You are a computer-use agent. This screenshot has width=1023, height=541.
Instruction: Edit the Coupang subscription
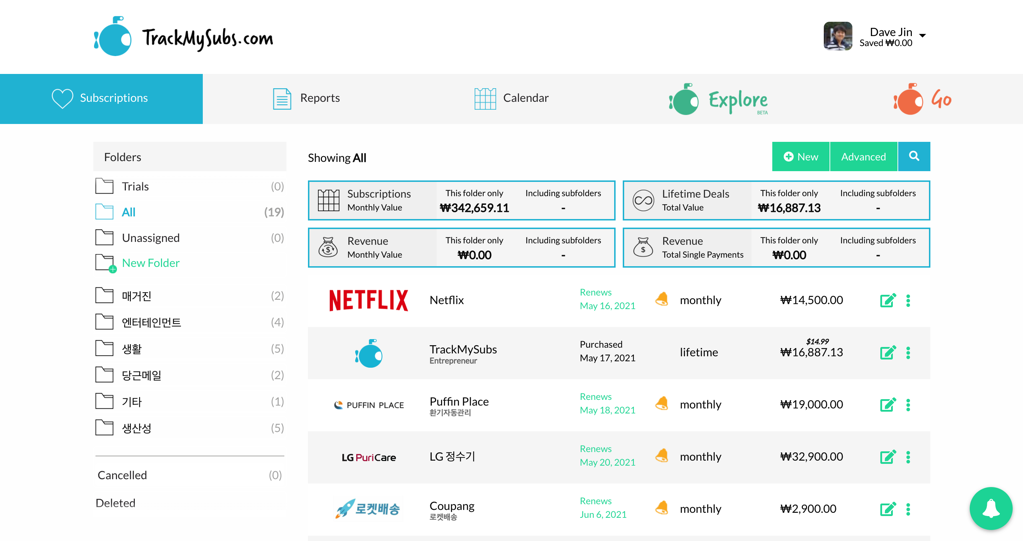click(x=887, y=509)
